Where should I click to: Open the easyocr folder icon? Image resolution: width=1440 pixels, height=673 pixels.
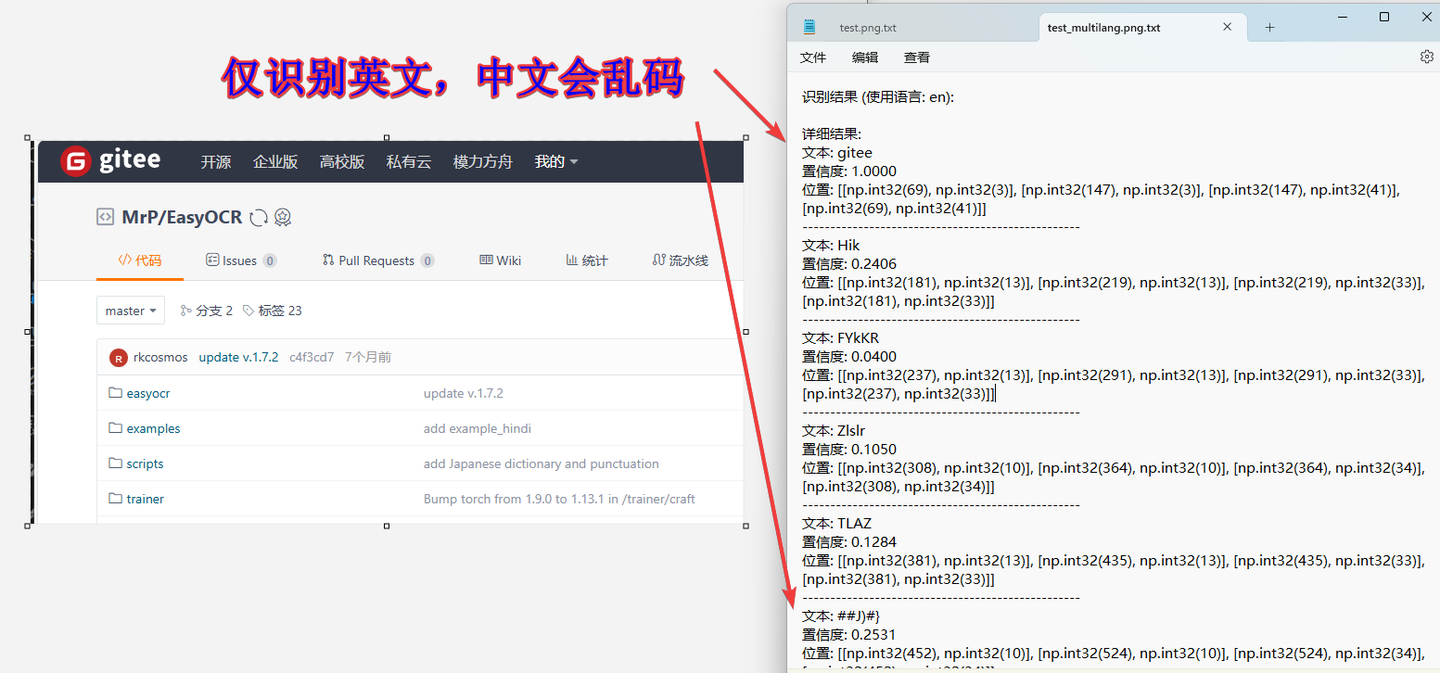point(115,392)
